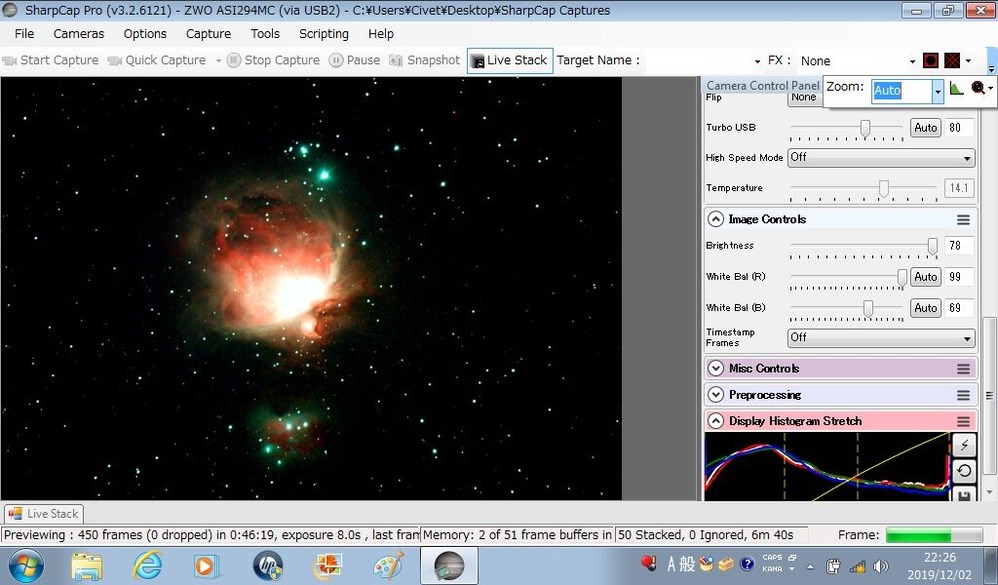This screenshot has height=585, width=998.
Task: Click the Brightness value field showing 78
Action: point(959,246)
